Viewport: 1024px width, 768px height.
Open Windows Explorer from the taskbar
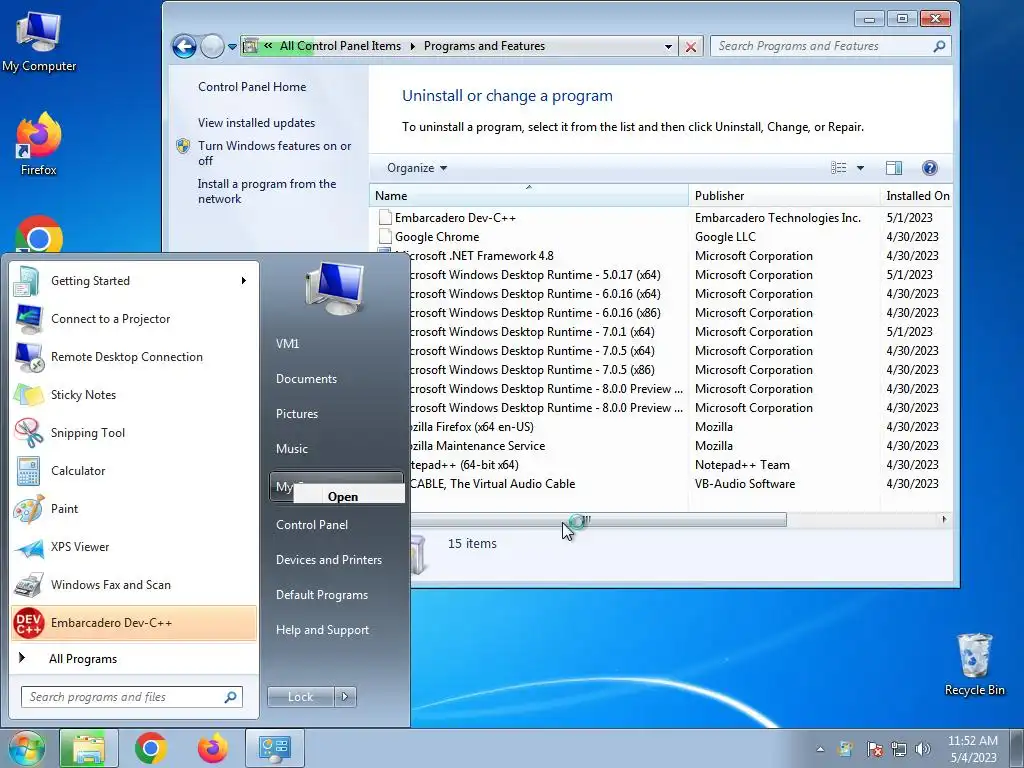point(89,748)
